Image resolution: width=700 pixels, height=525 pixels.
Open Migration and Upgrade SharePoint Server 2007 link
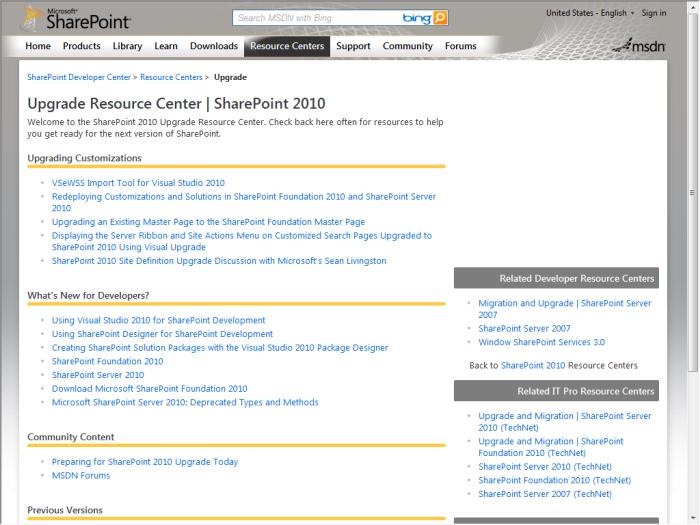coord(565,308)
